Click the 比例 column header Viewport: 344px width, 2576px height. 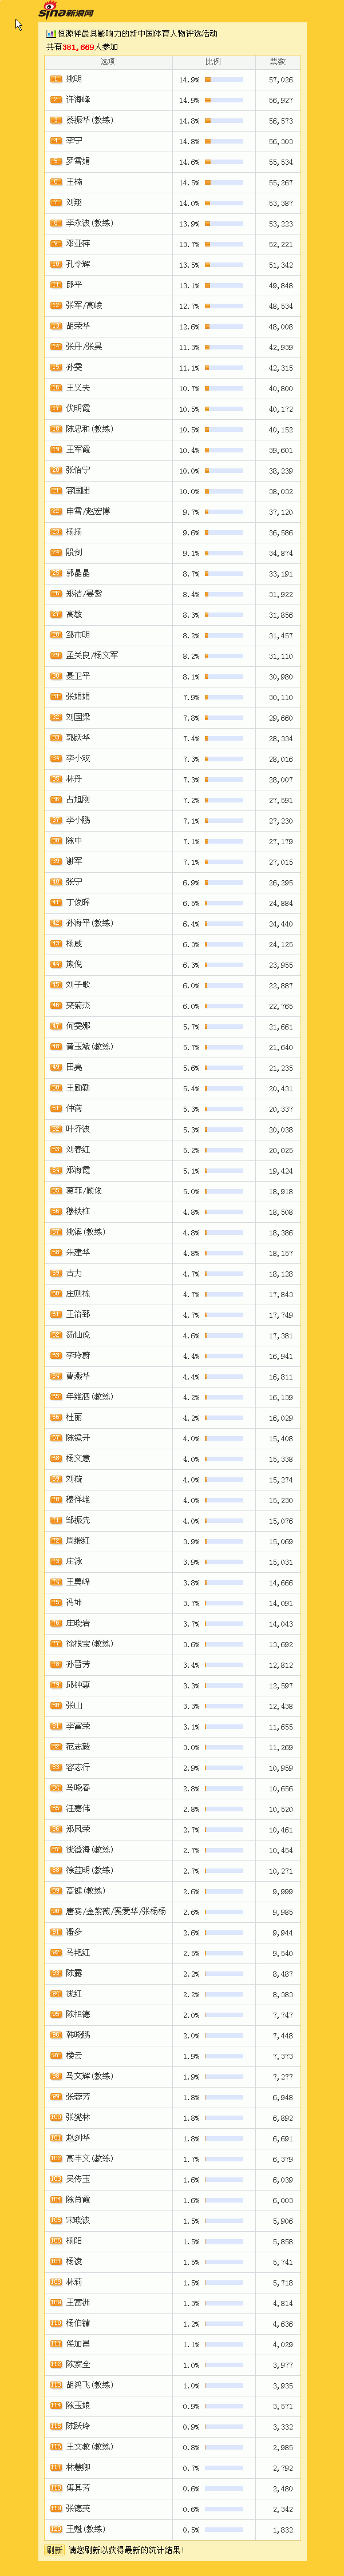point(213,62)
